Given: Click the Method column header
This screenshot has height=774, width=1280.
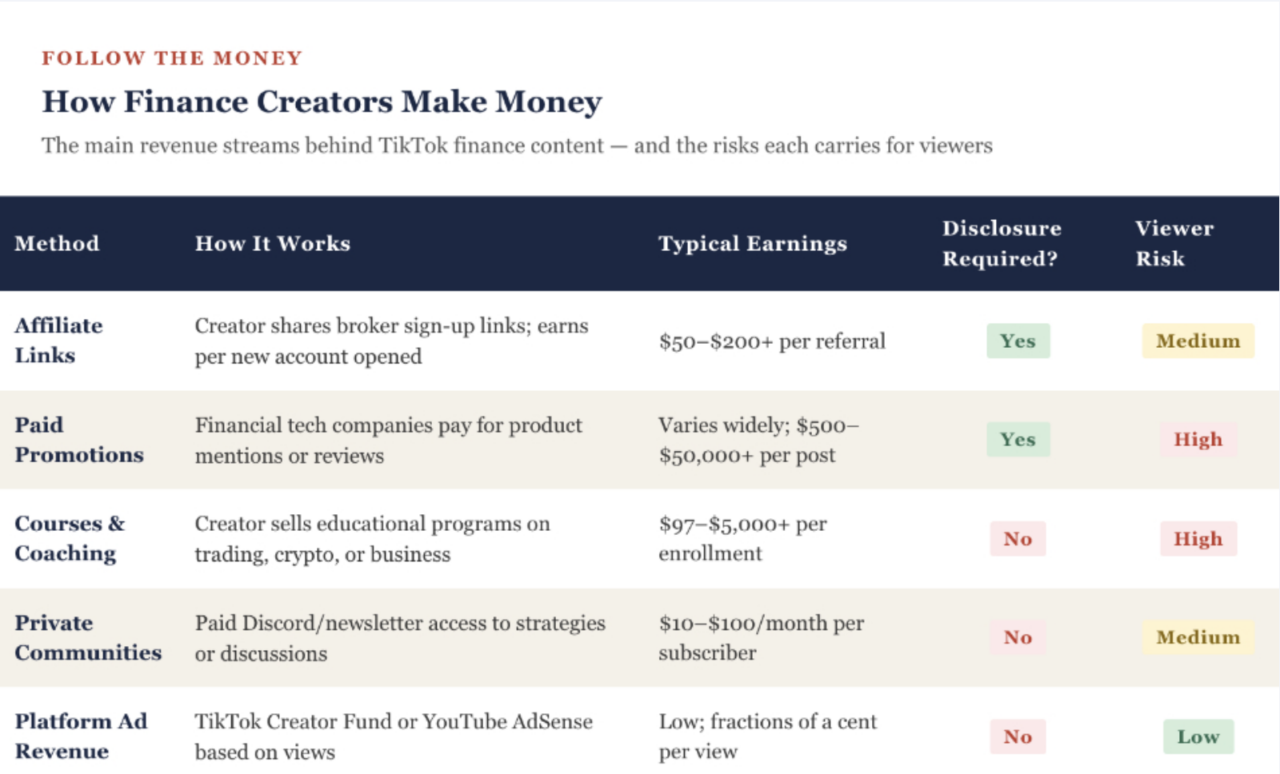Looking at the screenshot, I should pyautogui.click(x=57, y=243).
